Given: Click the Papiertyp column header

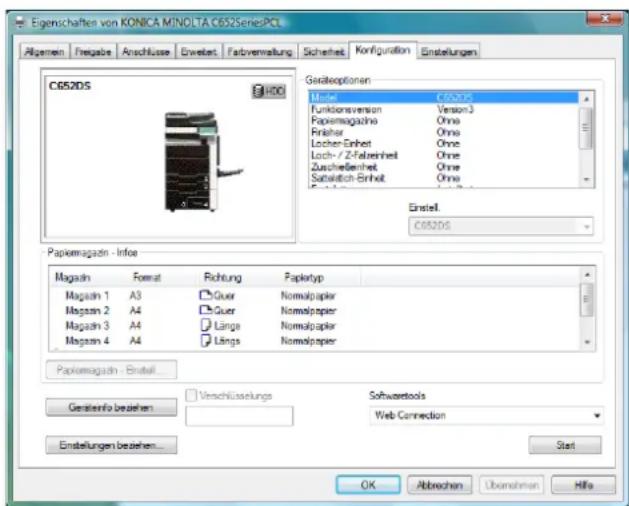Looking at the screenshot, I should click(320, 277).
